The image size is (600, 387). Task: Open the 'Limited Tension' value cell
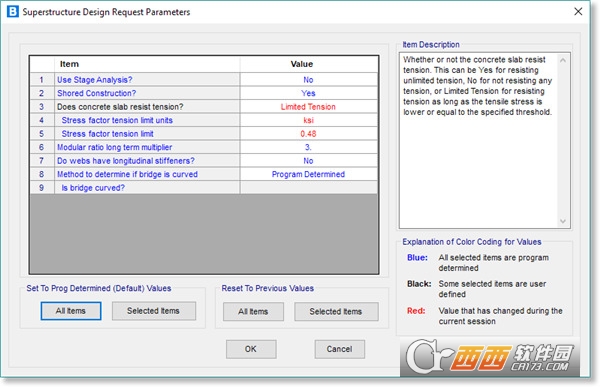pos(309,107)
